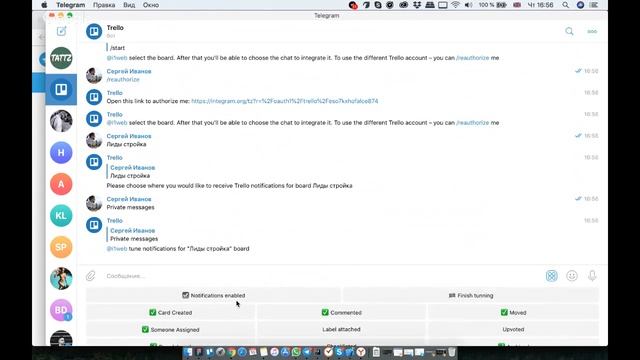Toggle the Card Created notification
Image resolution: width=640 pixels, height=360 pixels.
coord(170,312)
